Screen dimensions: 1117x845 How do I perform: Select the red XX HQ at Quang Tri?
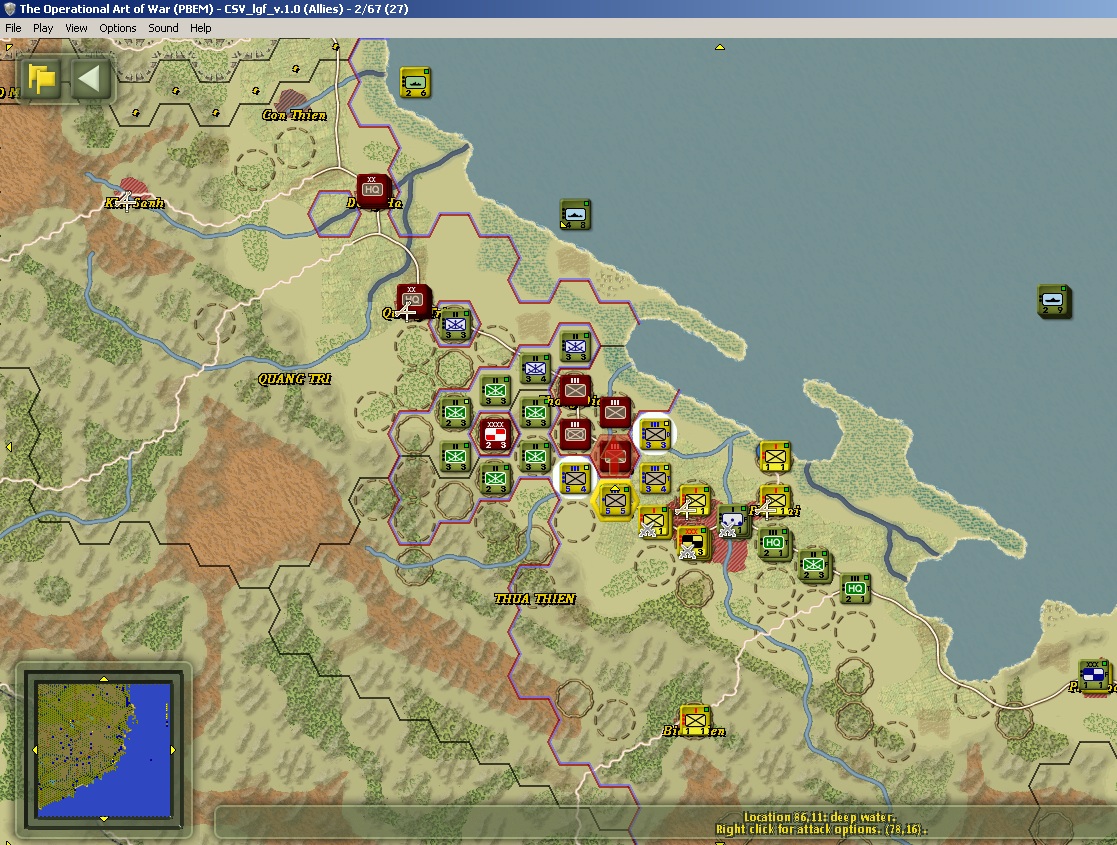tap(413, 301)
